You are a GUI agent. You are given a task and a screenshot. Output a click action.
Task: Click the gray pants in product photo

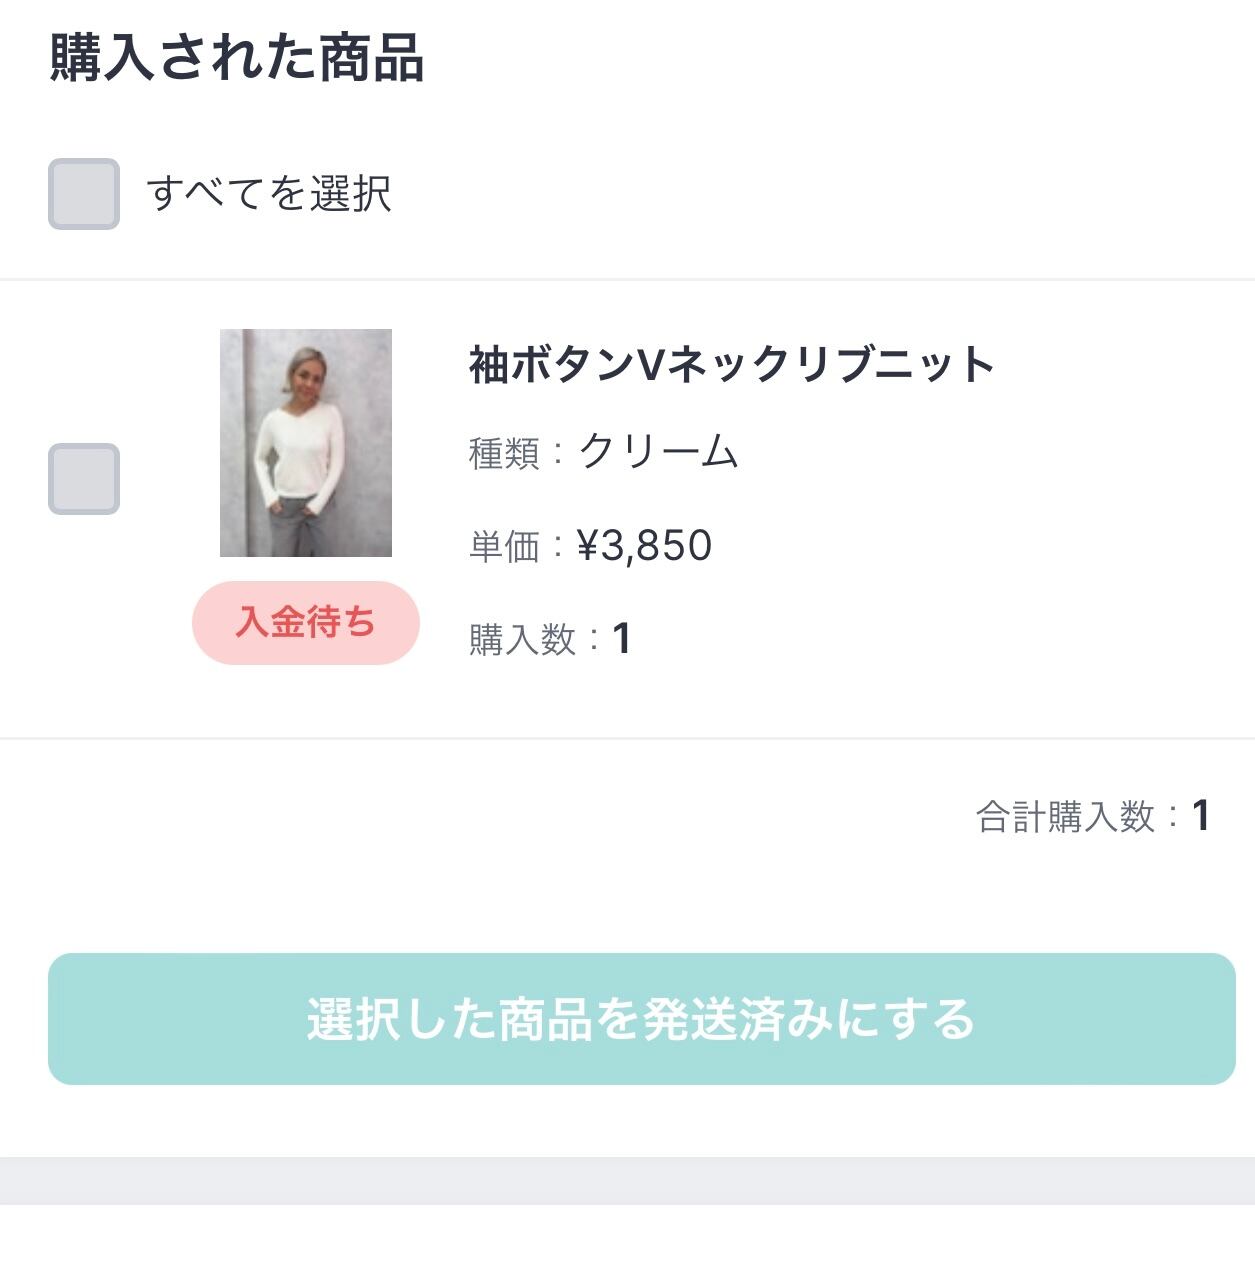point(297,527)
